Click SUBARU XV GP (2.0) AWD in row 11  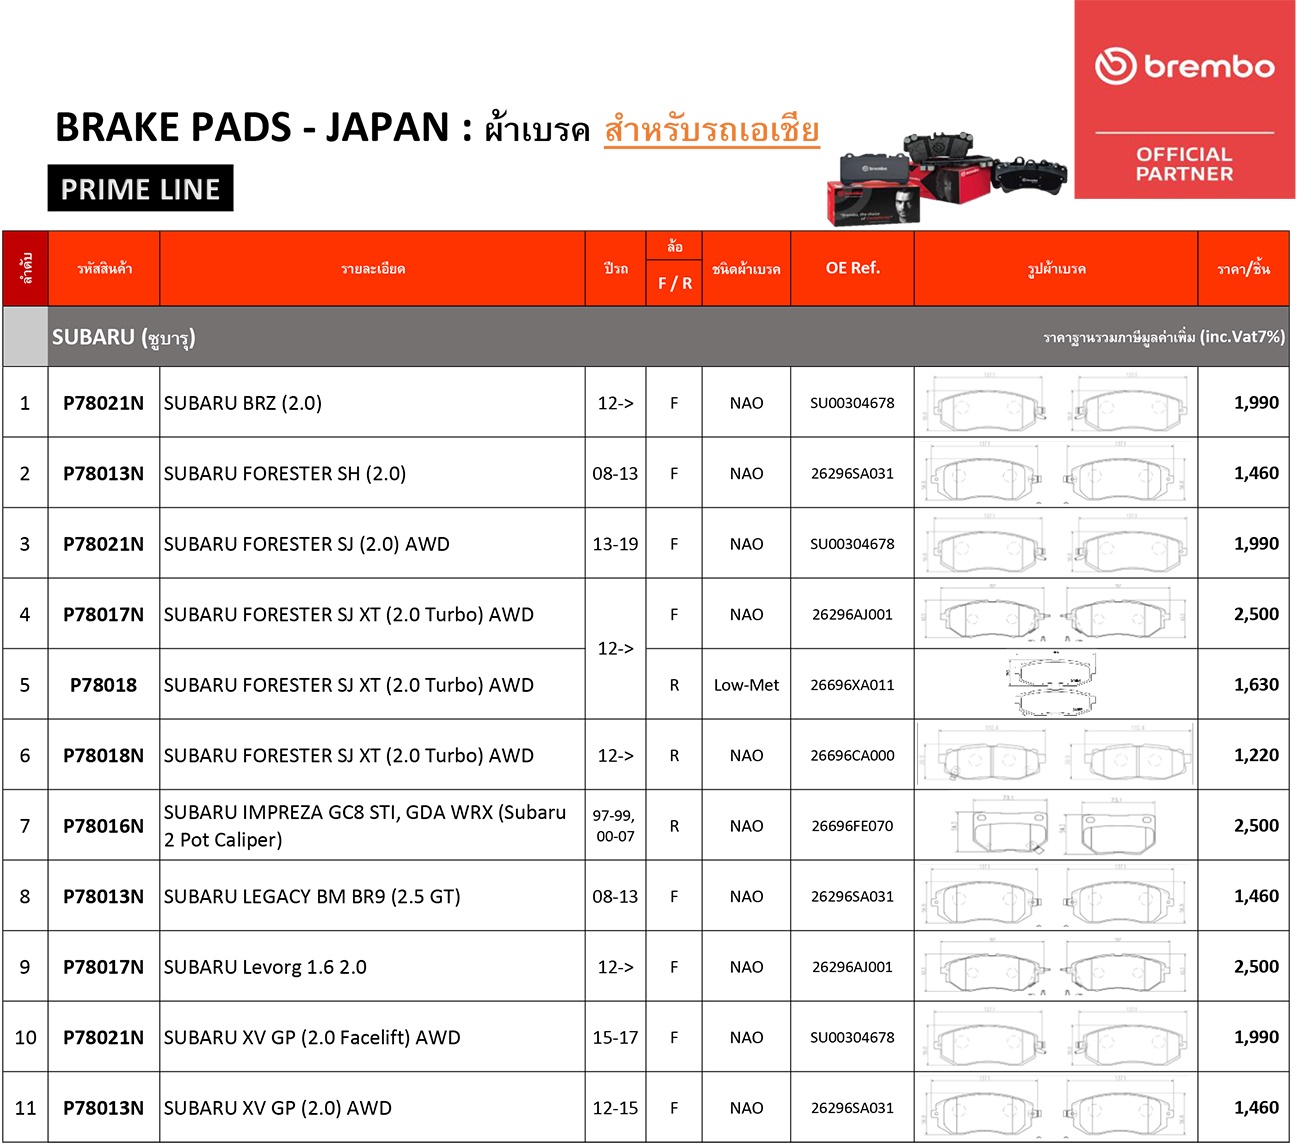tap(278, 1108)
